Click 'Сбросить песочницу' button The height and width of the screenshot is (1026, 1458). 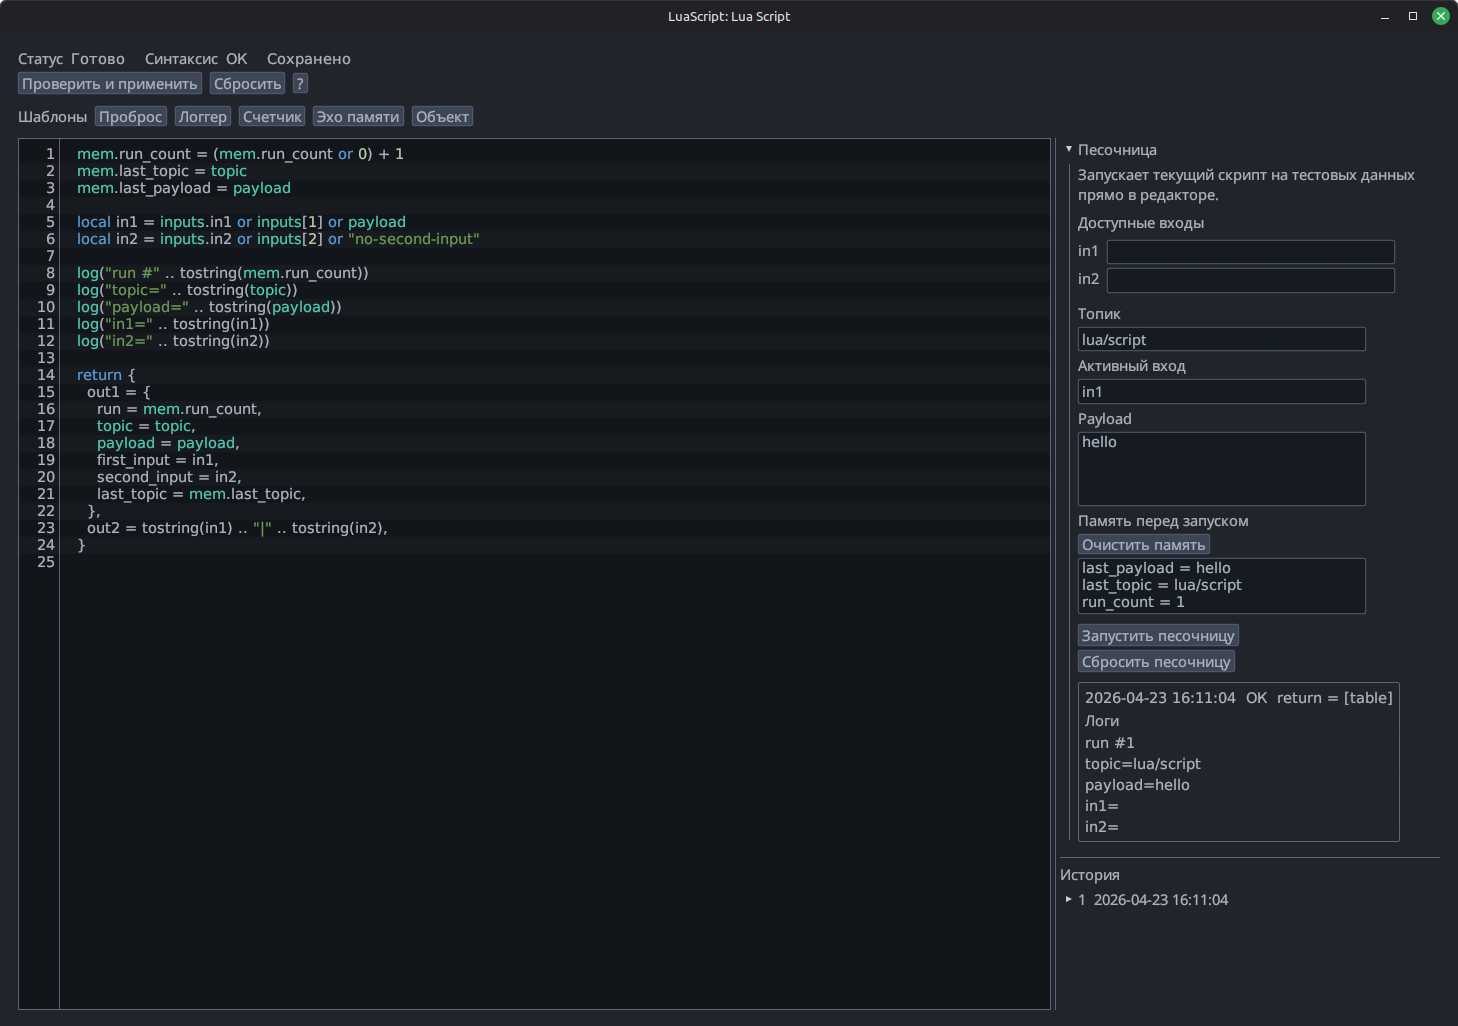coord(1156,662)
